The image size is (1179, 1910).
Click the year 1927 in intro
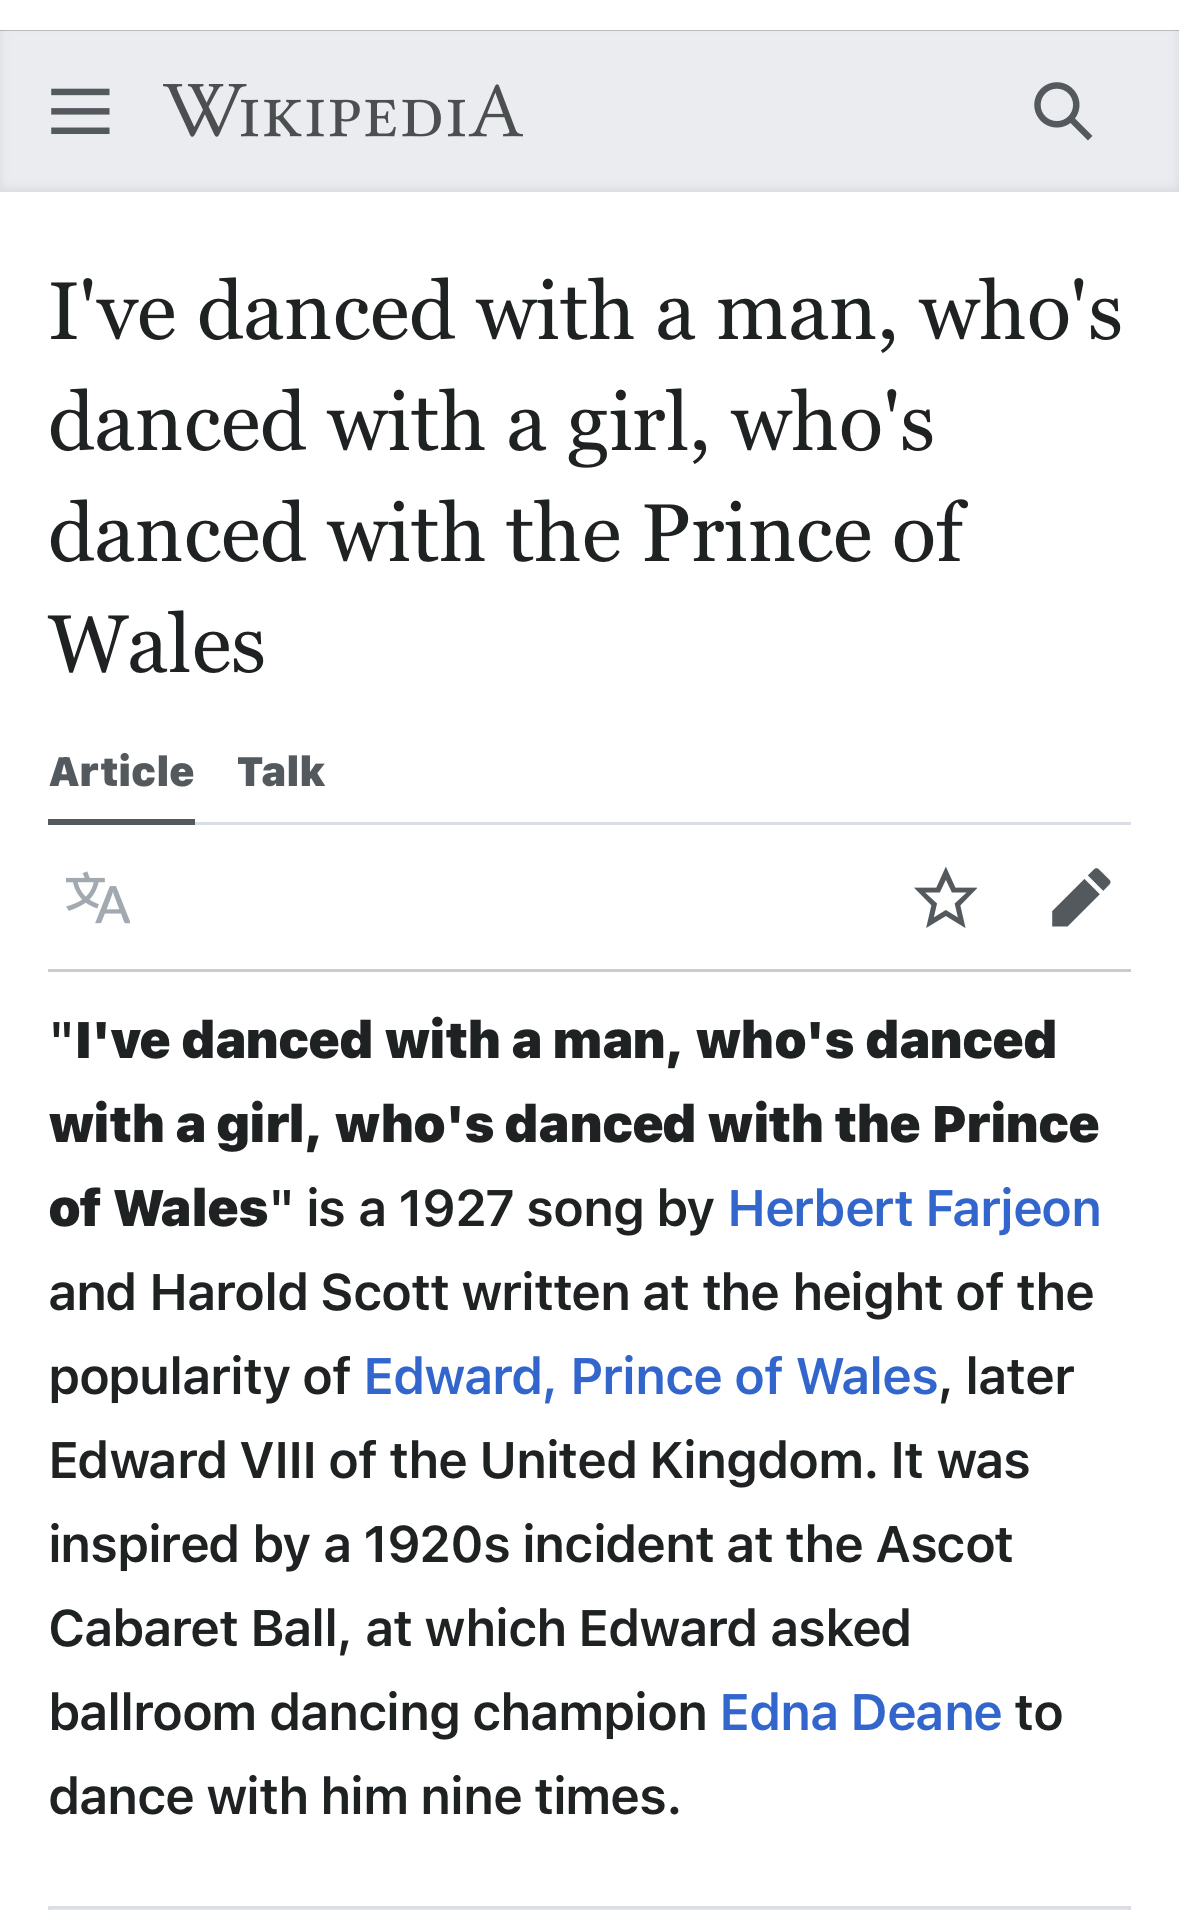[455, 1208]
